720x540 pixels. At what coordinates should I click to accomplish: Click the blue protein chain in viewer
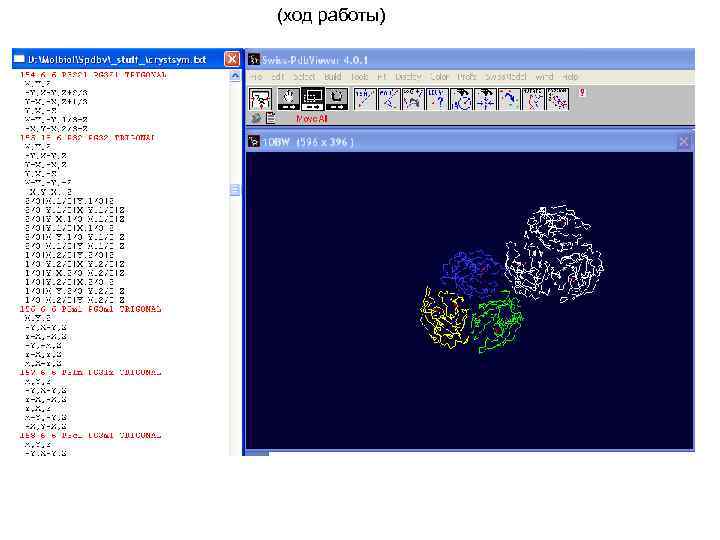(x=472, y=272)
